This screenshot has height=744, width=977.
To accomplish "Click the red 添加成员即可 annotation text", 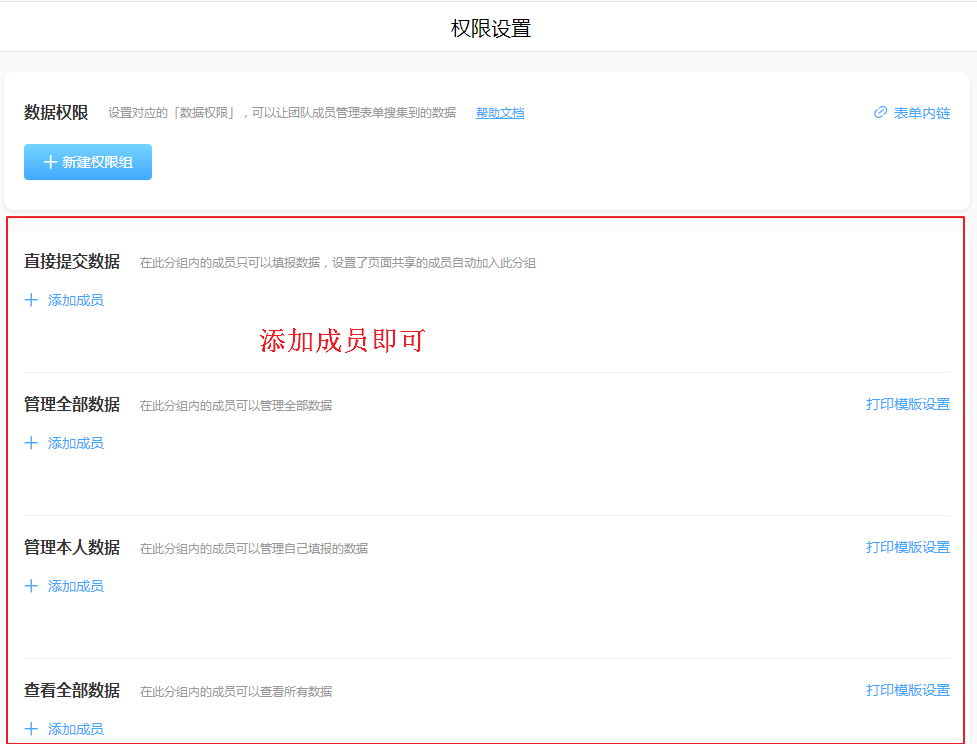I will 342,341.
